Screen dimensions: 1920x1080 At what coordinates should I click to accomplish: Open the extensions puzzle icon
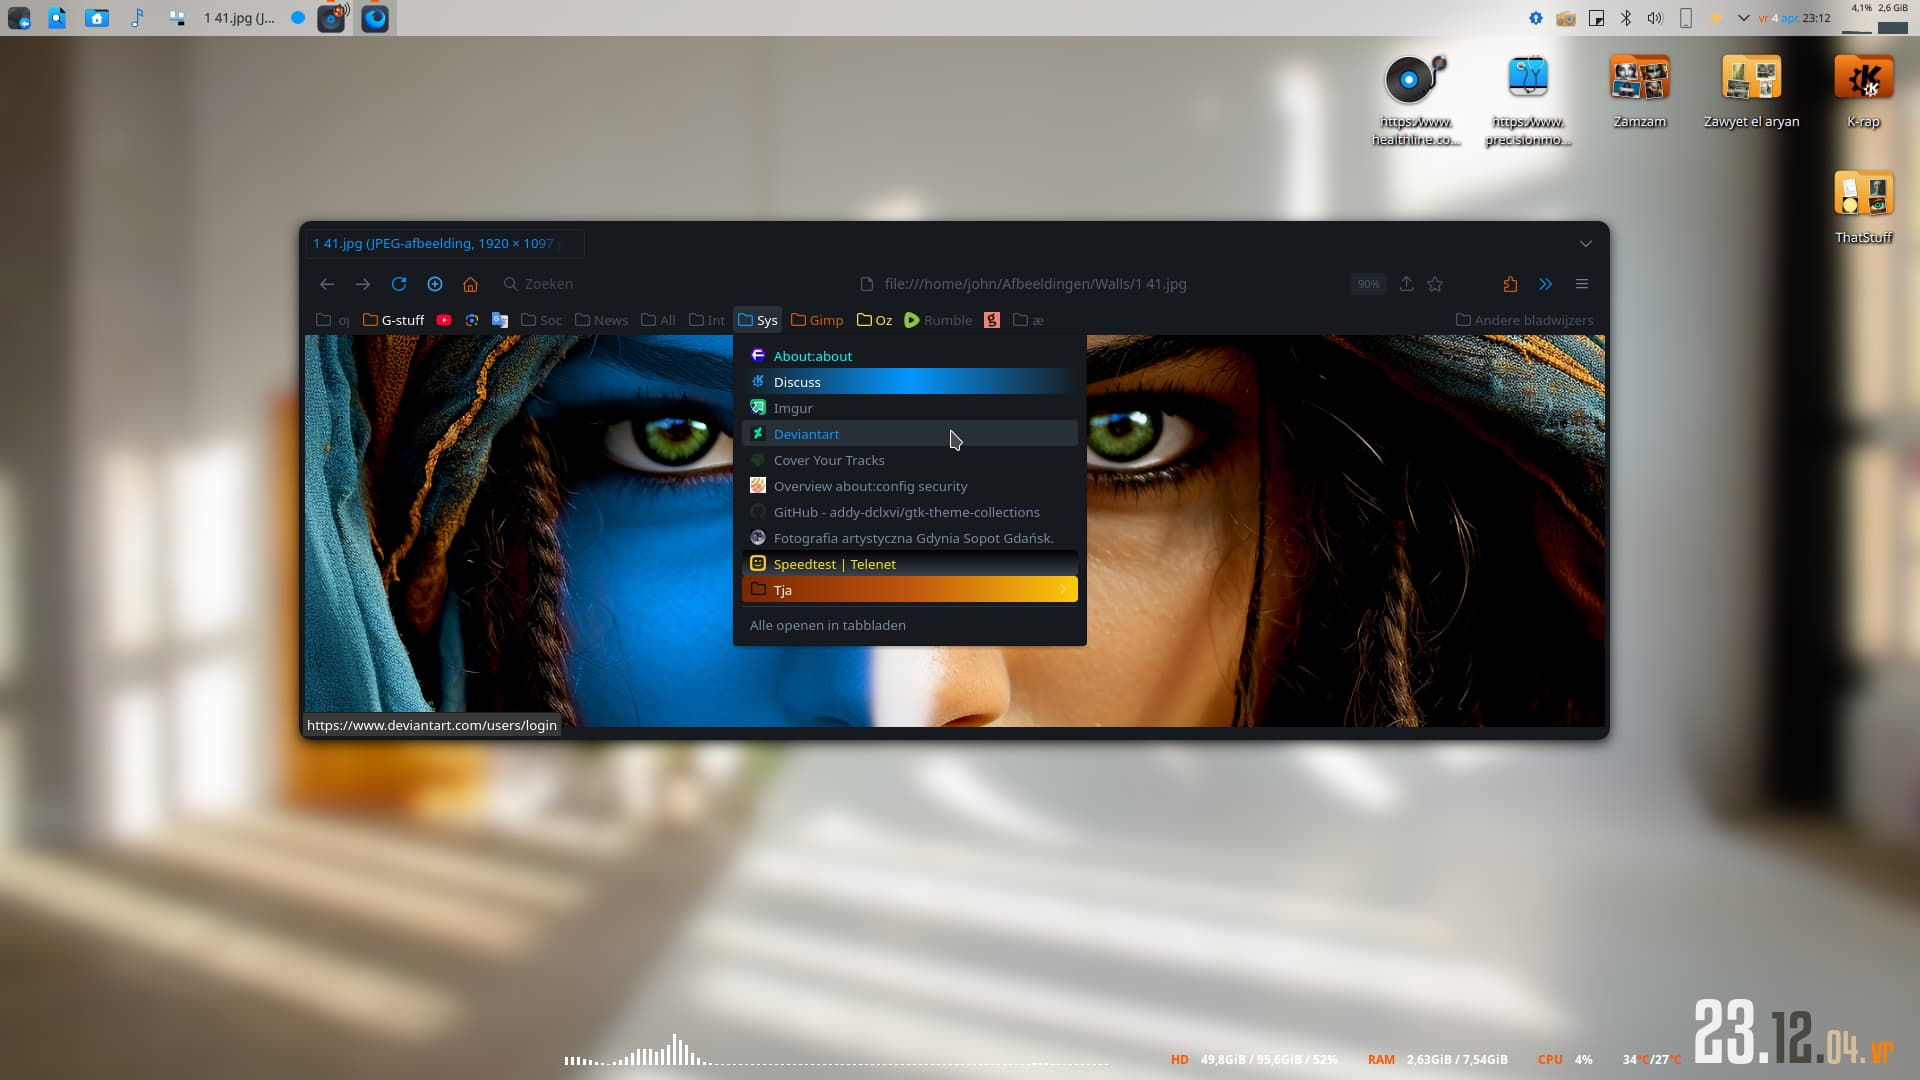(x=1510, y=284)
